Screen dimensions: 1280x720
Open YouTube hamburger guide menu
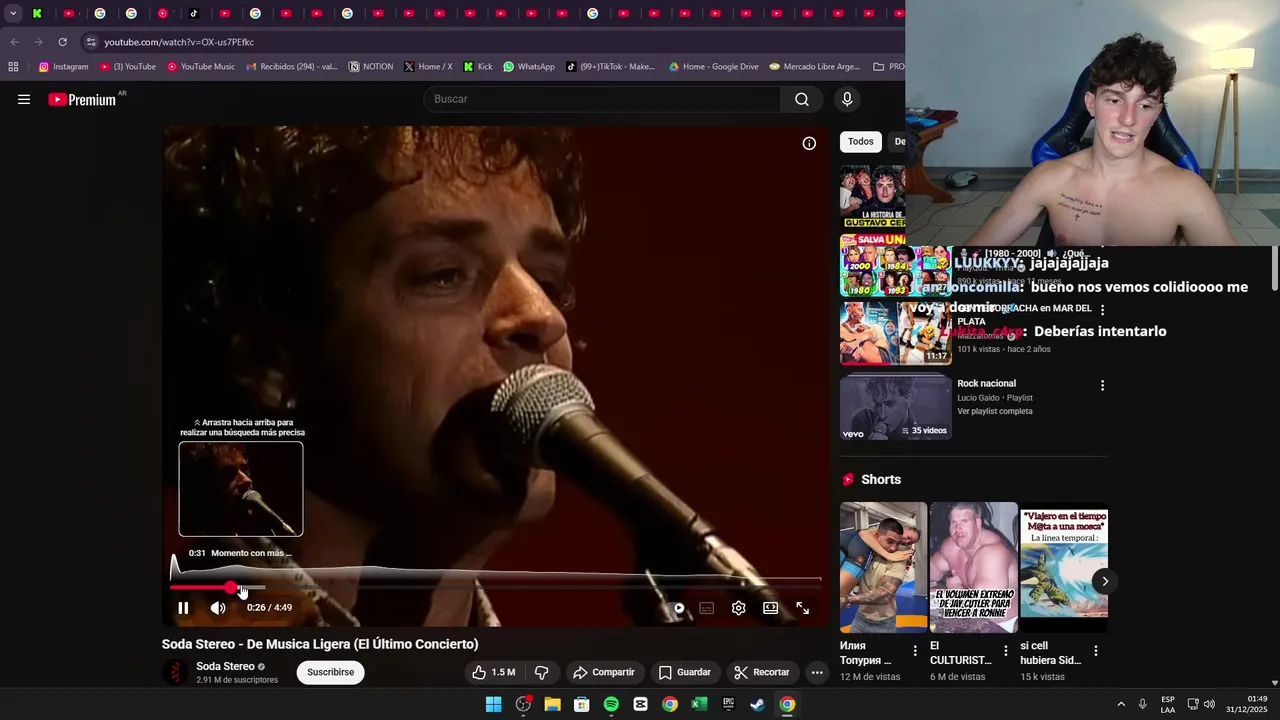click(x=24, y=99)
